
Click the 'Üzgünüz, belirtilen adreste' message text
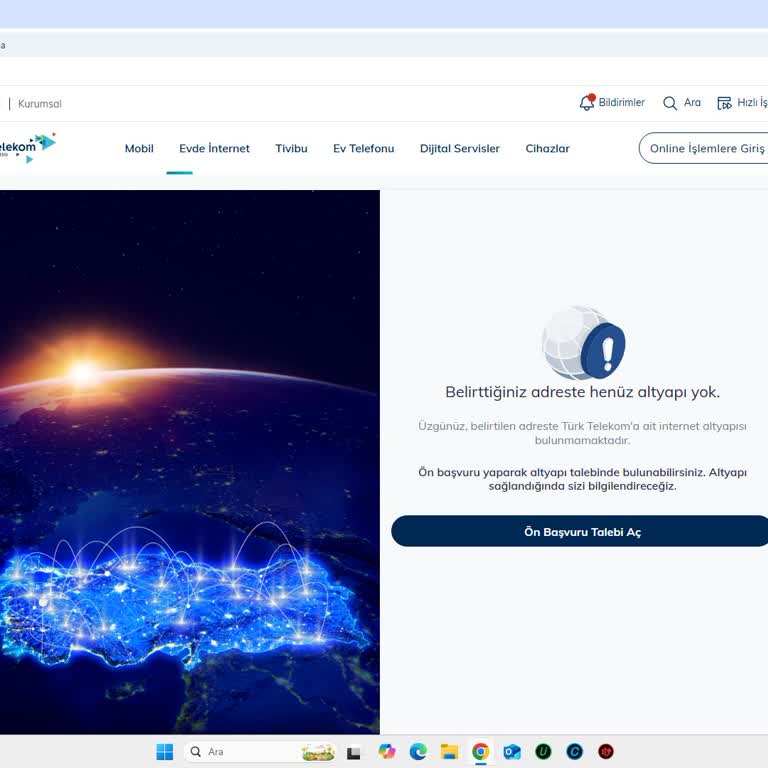point(582,433)
